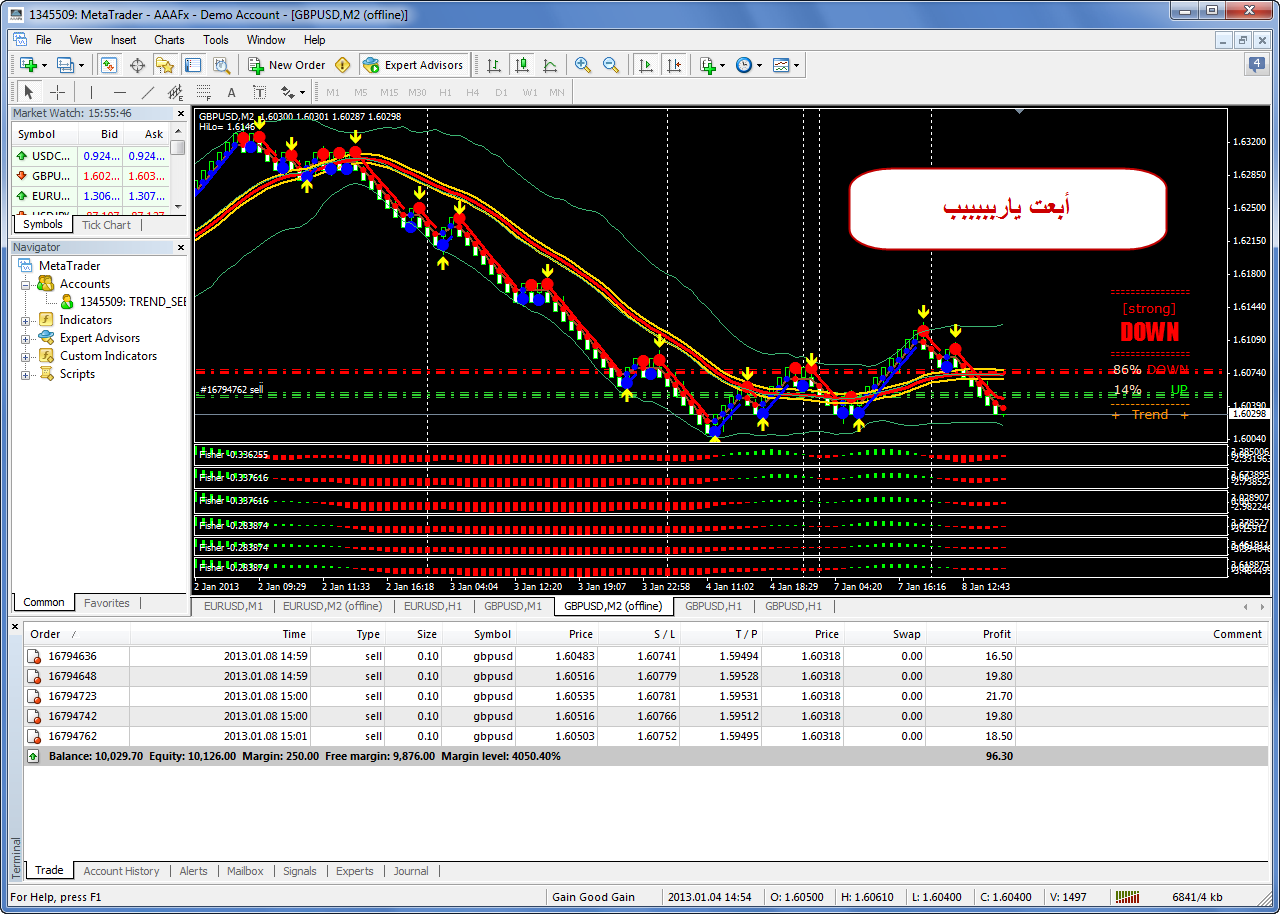Sort trades by the Profit column header

(x=971, y=634)
